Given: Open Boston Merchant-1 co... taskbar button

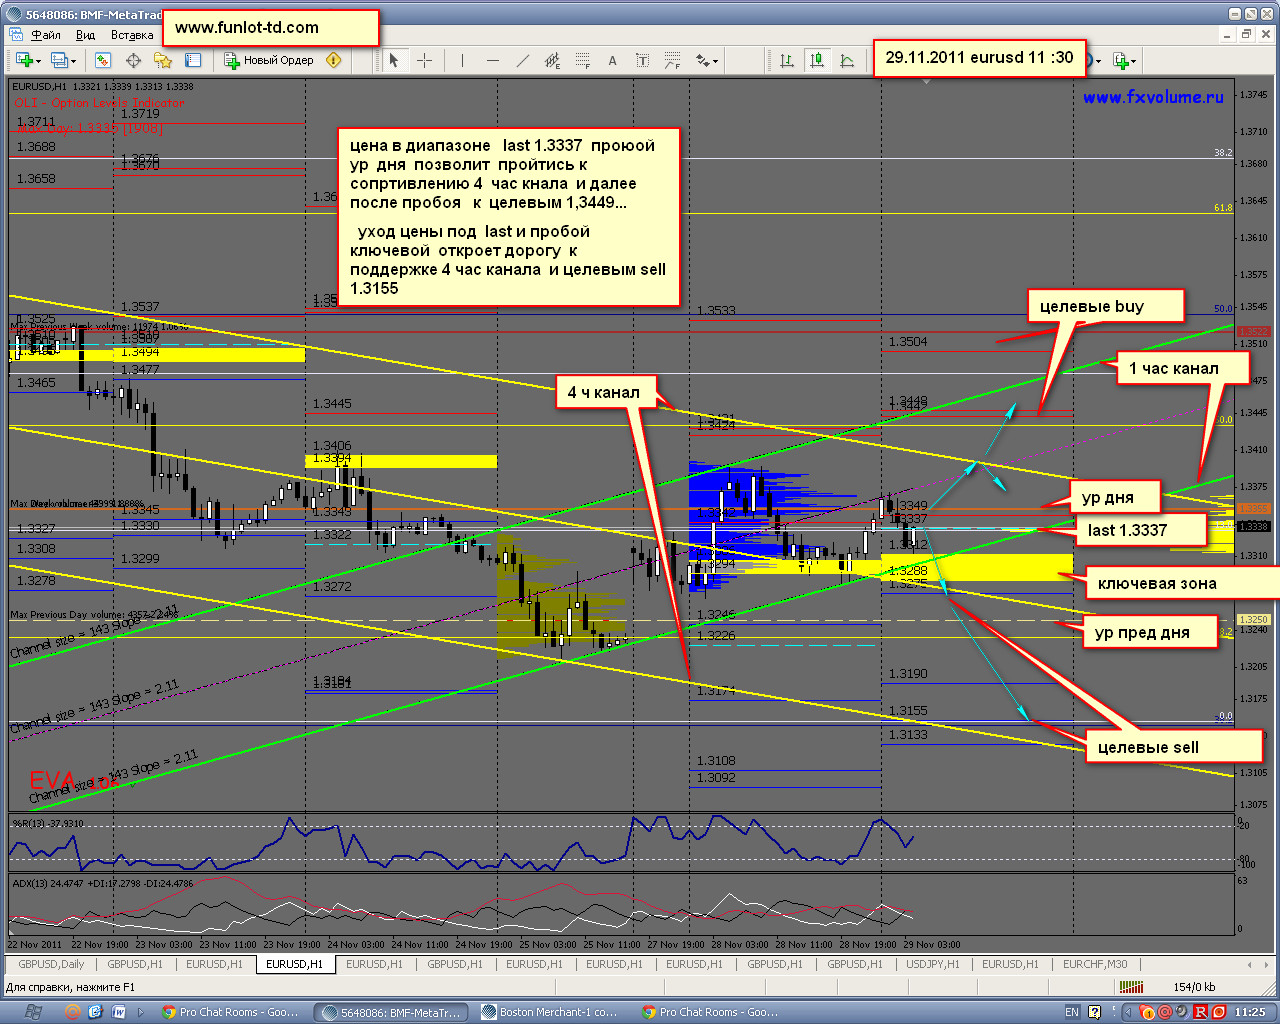Looking at the screenshot, I should [549, 1012].
